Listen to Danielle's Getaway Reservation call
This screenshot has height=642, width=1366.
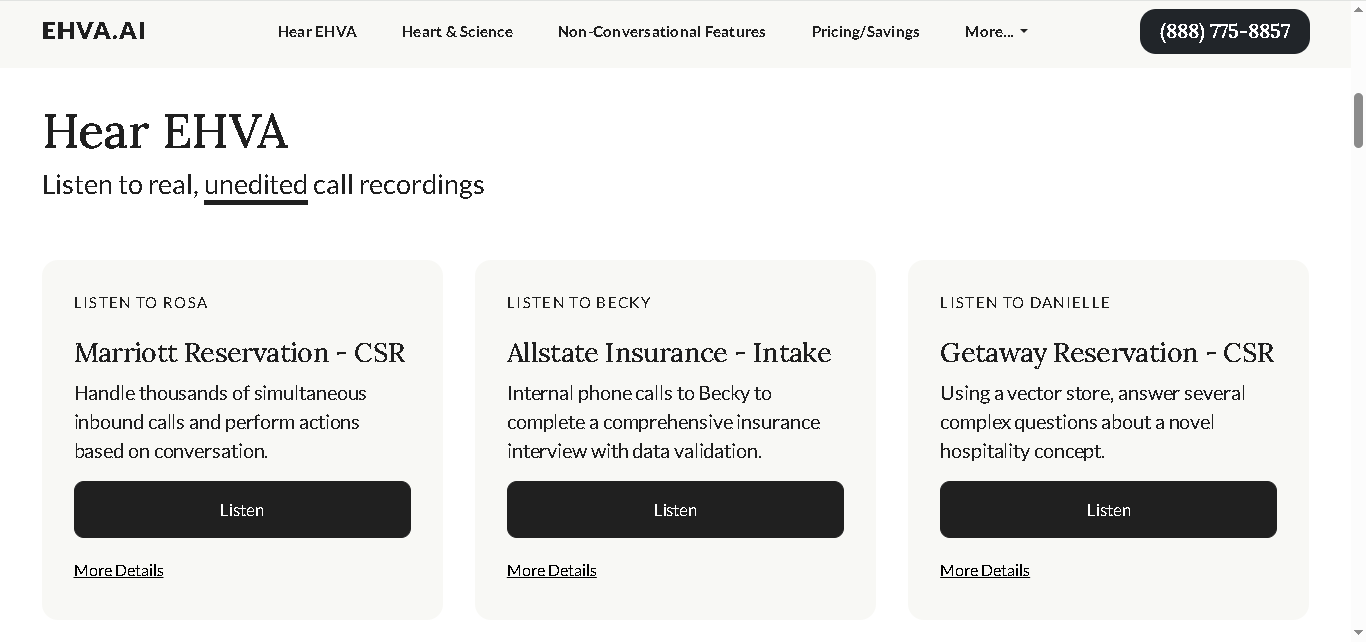click(x=1108, y=509)
